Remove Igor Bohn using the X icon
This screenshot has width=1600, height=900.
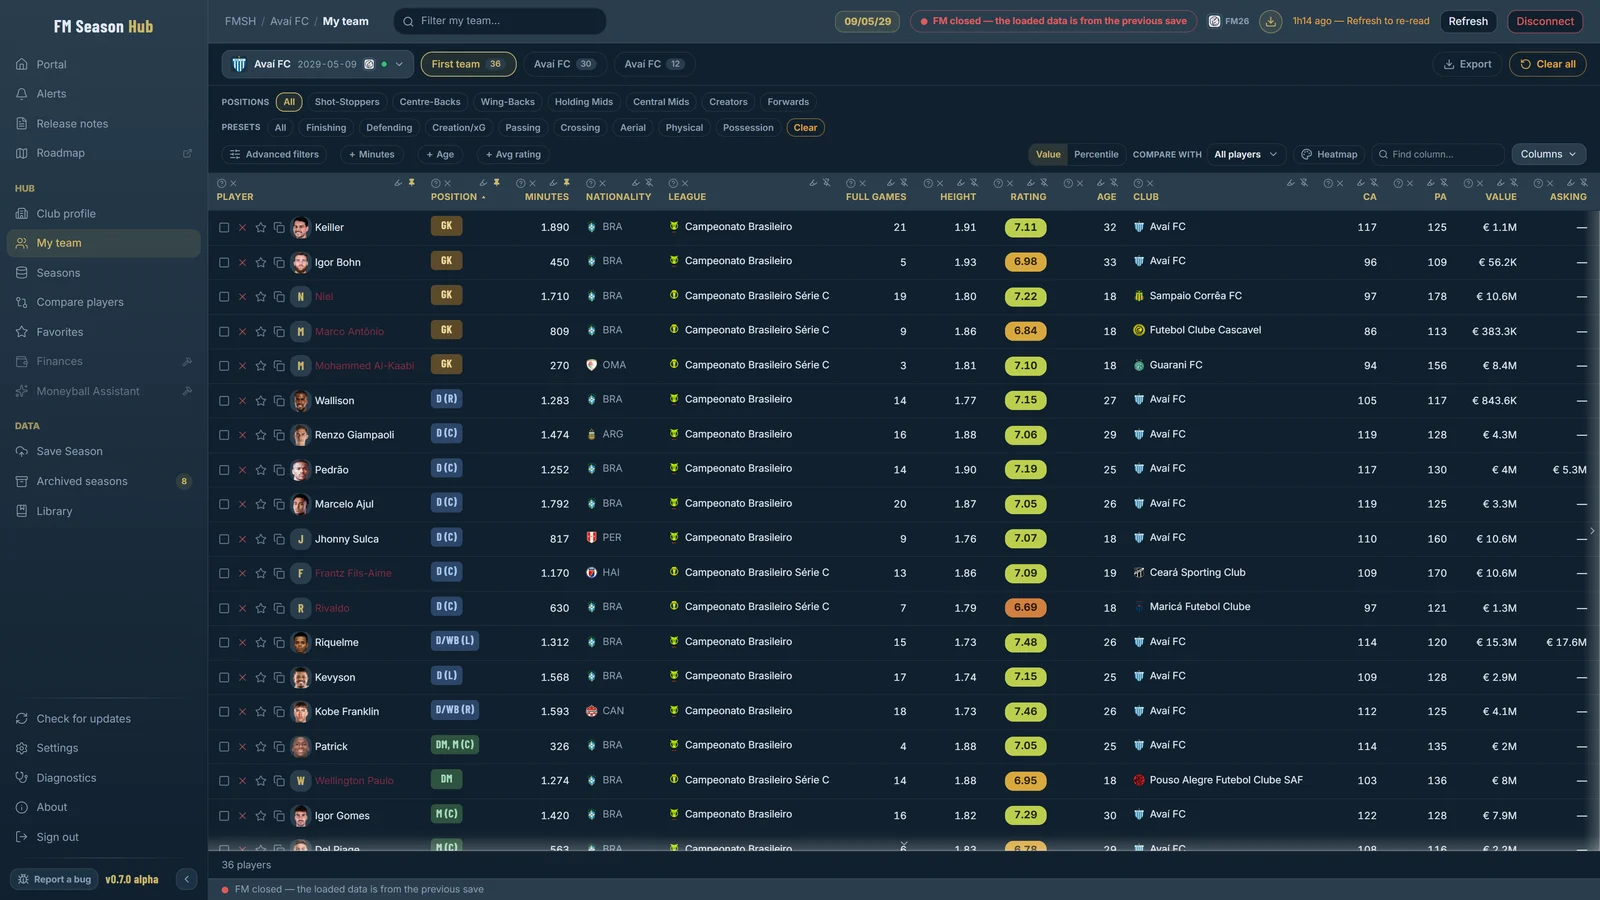click(242, 262)
